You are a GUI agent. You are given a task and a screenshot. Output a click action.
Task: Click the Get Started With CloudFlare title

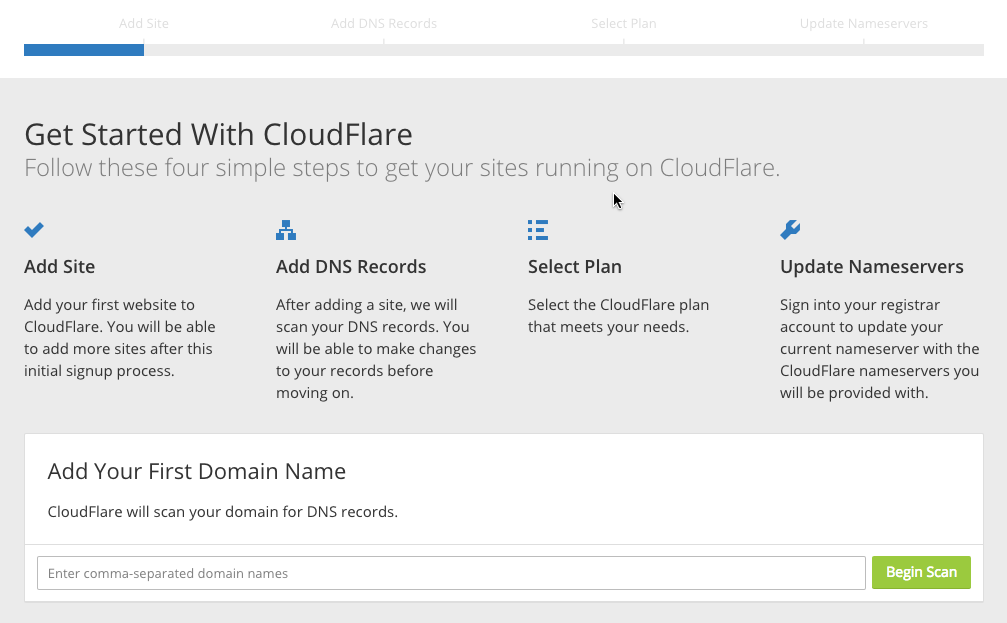(218, 134)
